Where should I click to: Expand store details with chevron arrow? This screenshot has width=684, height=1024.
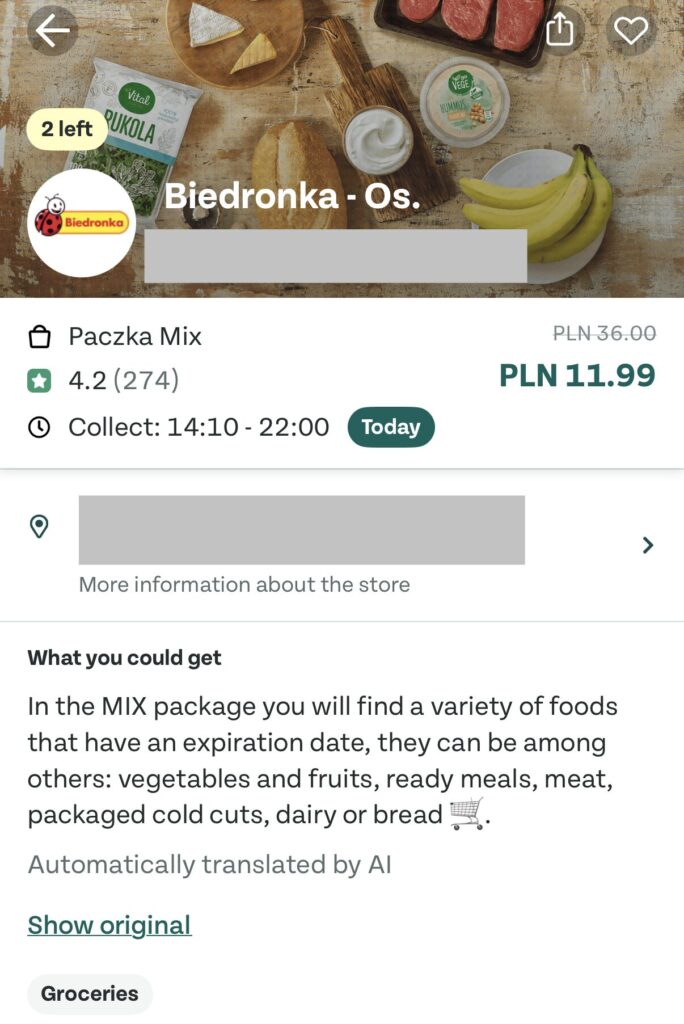[x=648, y=545]
